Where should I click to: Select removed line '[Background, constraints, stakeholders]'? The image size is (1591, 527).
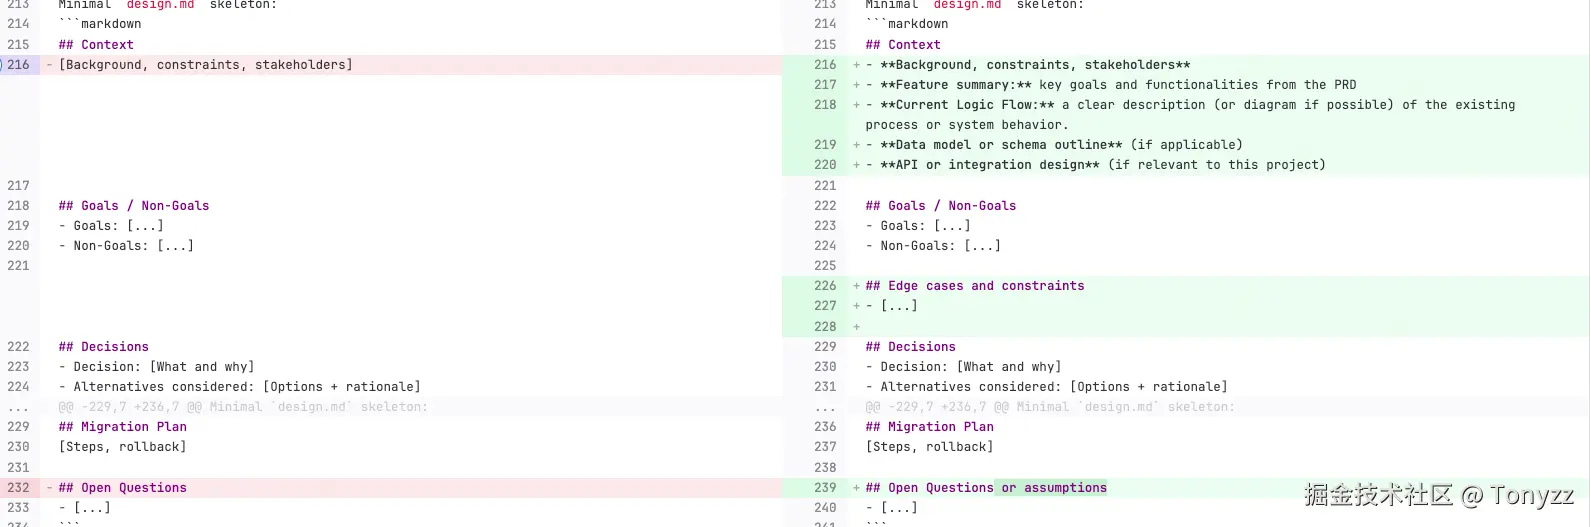(205, 65)
